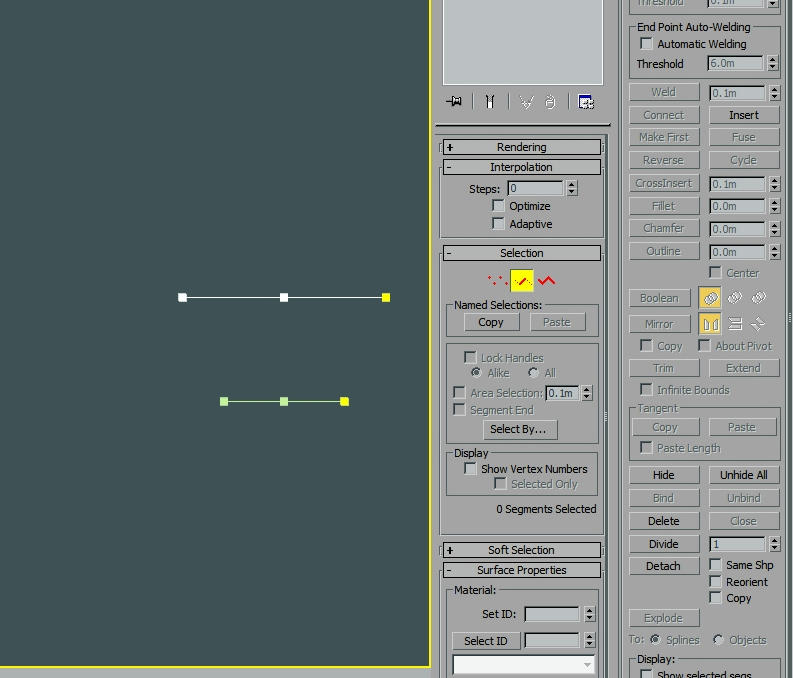The image size is (793, 678).
Task: Toggle Lock Handles checkbox
Action: pyautogui.click(x=470, y=357)
